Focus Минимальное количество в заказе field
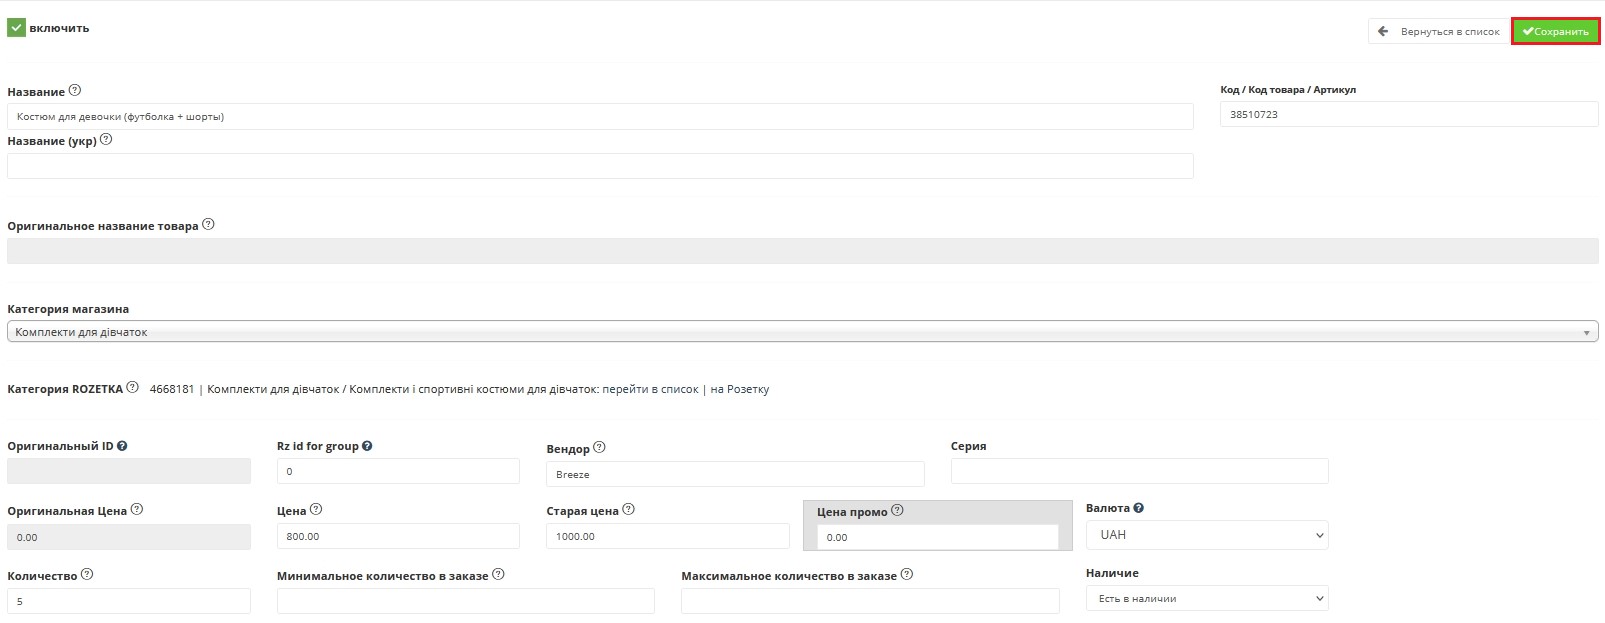Screen dimensions: 1605x623 (465, 601)
